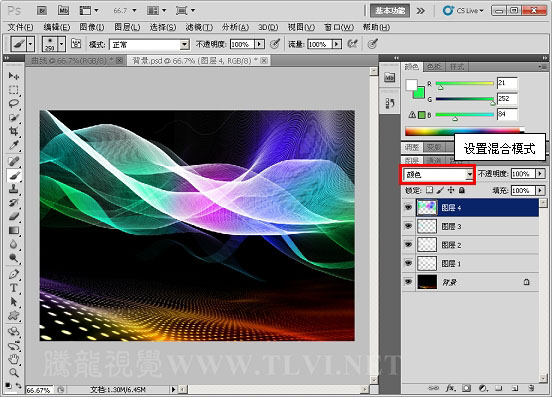This screenshot has height=397, width=552.
Task: Switch to the 色板 panel tab
Action: [434, 67]
